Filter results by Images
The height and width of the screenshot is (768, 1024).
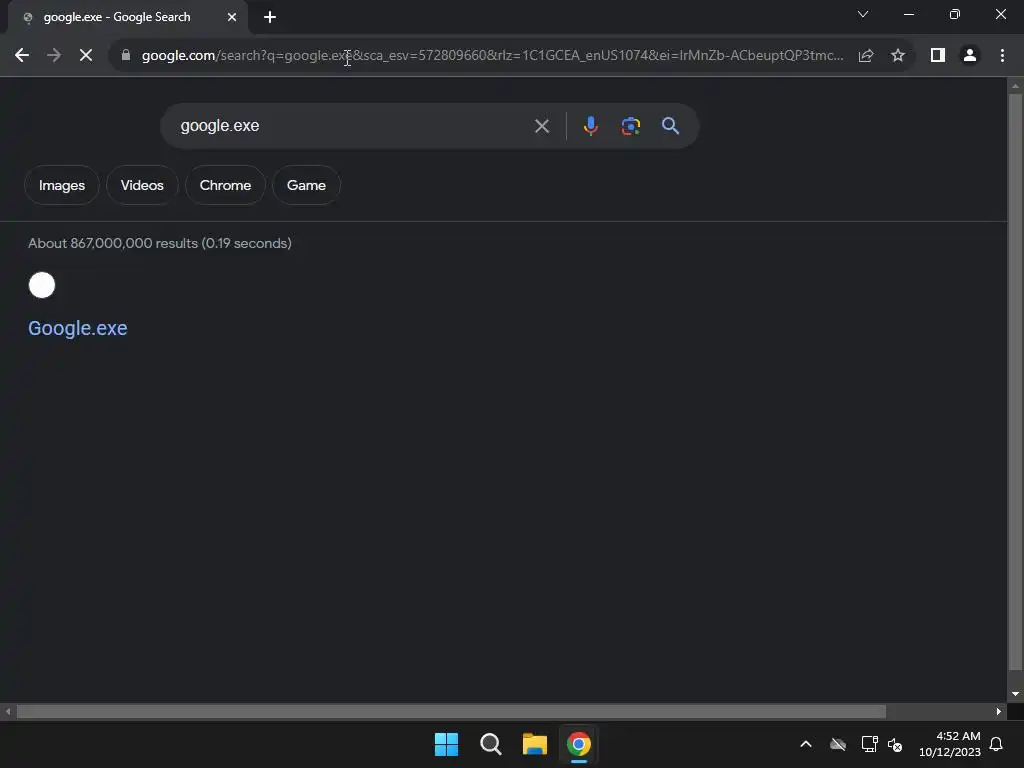pyautogui.click(x=62, y=185)
